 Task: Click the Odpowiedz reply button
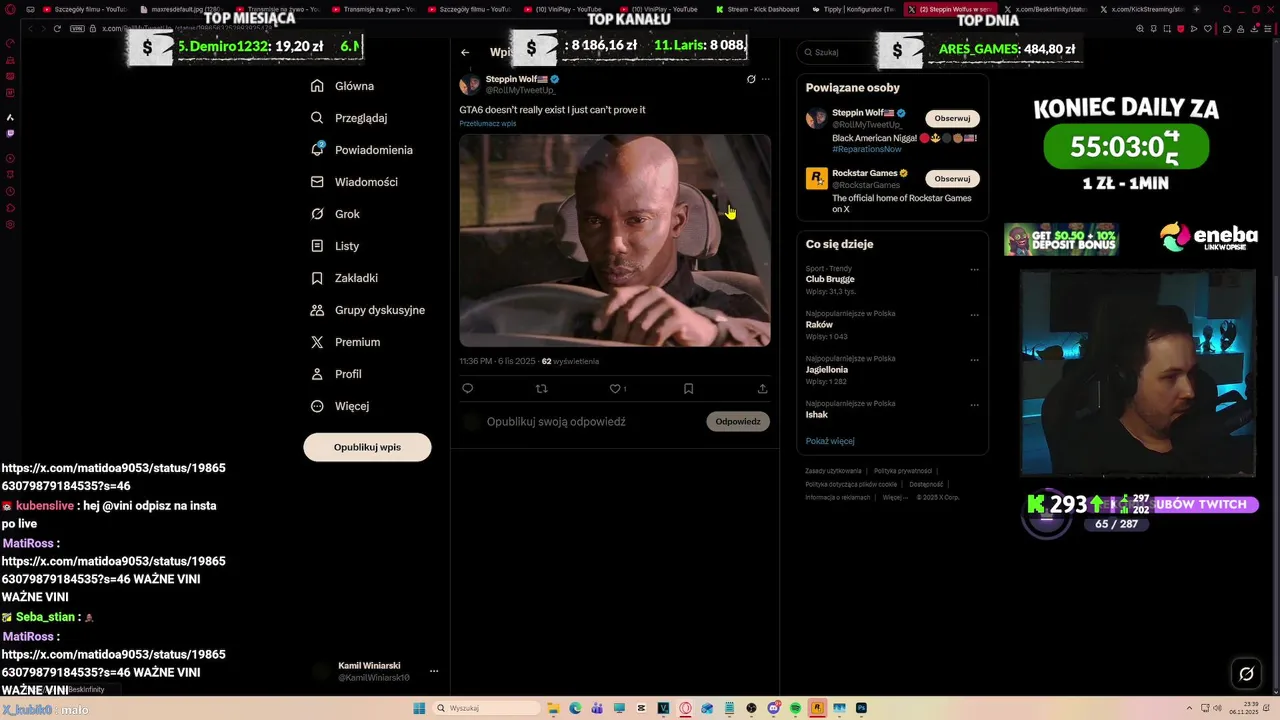(x=738, y=421)
